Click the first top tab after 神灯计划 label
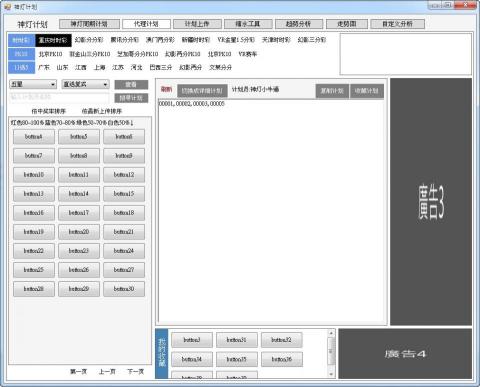Viewport: 480px width, 387px height. (89, 24)
